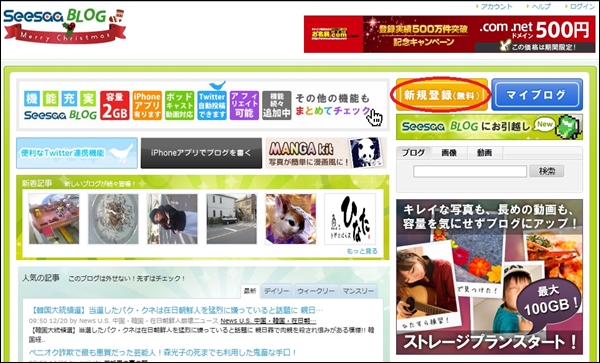Open the rabbit photo thumbnail

pos(291,219)
